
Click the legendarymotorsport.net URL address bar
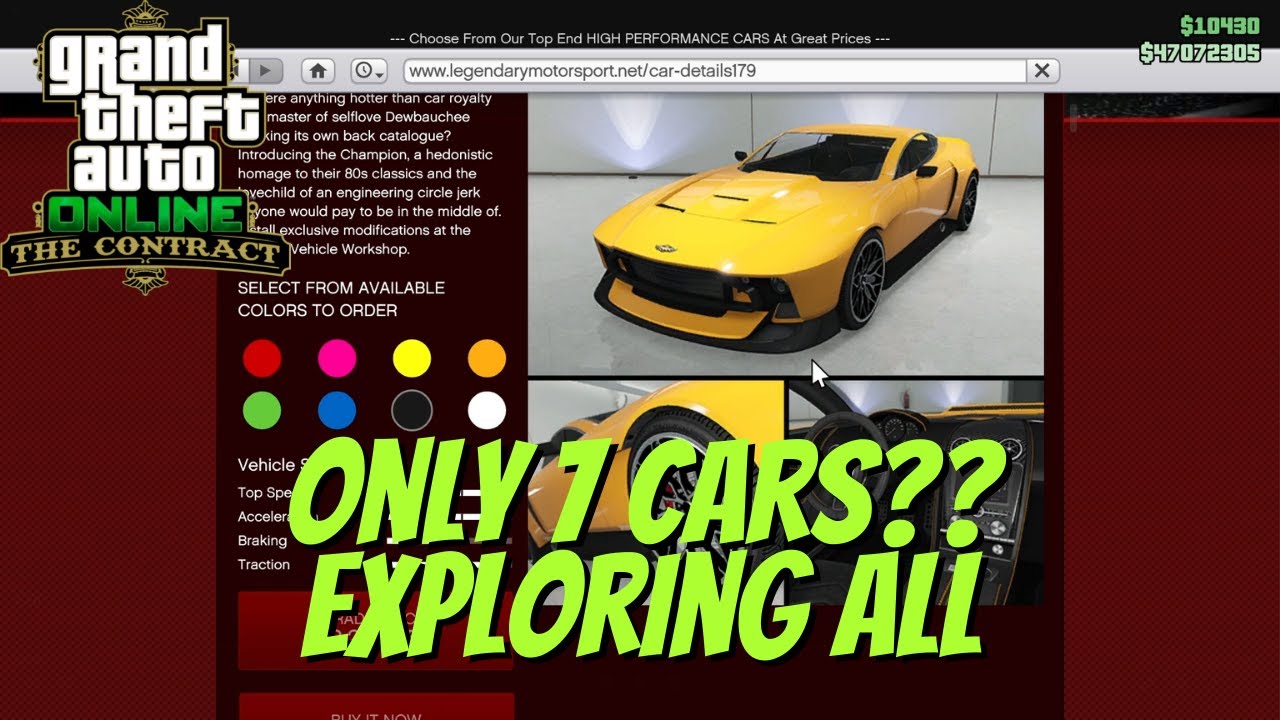[x=715, y=71]
